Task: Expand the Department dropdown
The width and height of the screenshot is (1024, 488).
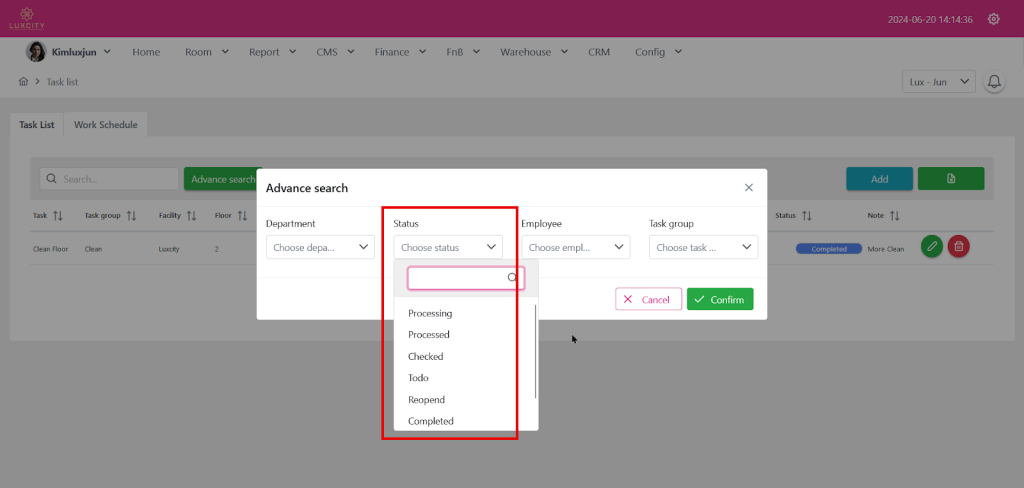Action: point(320,247)
